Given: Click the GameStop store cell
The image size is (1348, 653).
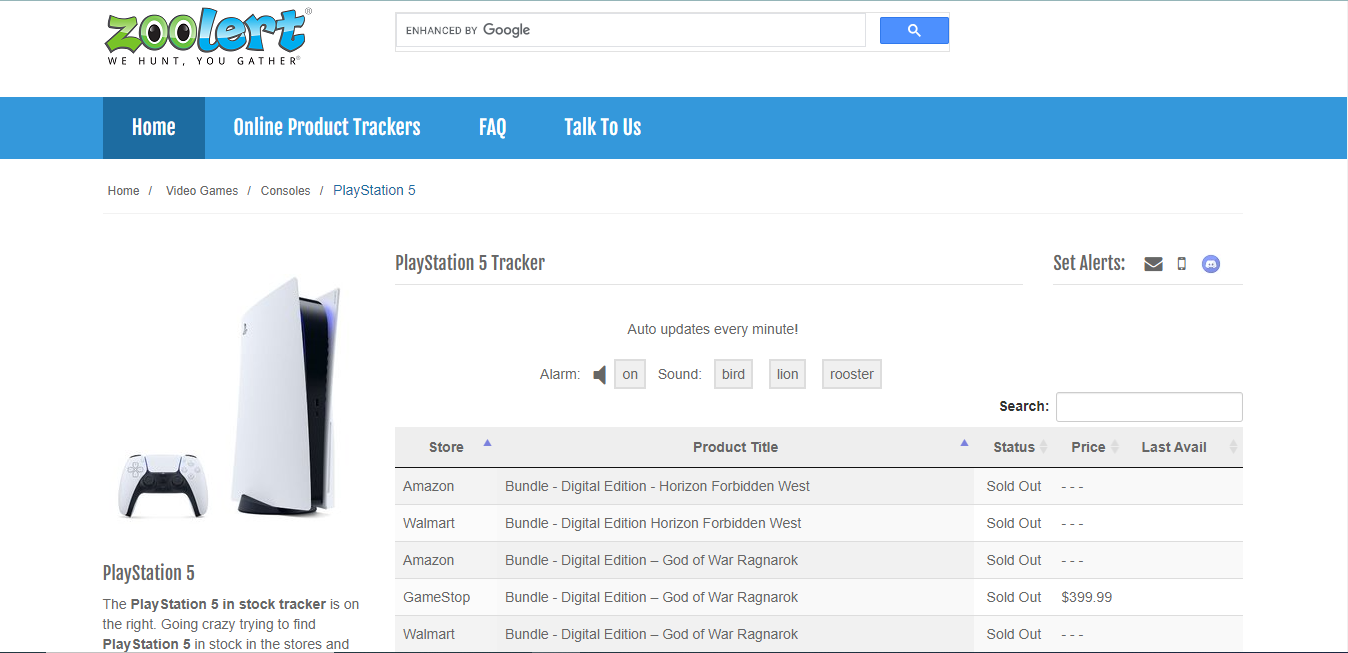Looking at the screenshot, I should (437, 597).
